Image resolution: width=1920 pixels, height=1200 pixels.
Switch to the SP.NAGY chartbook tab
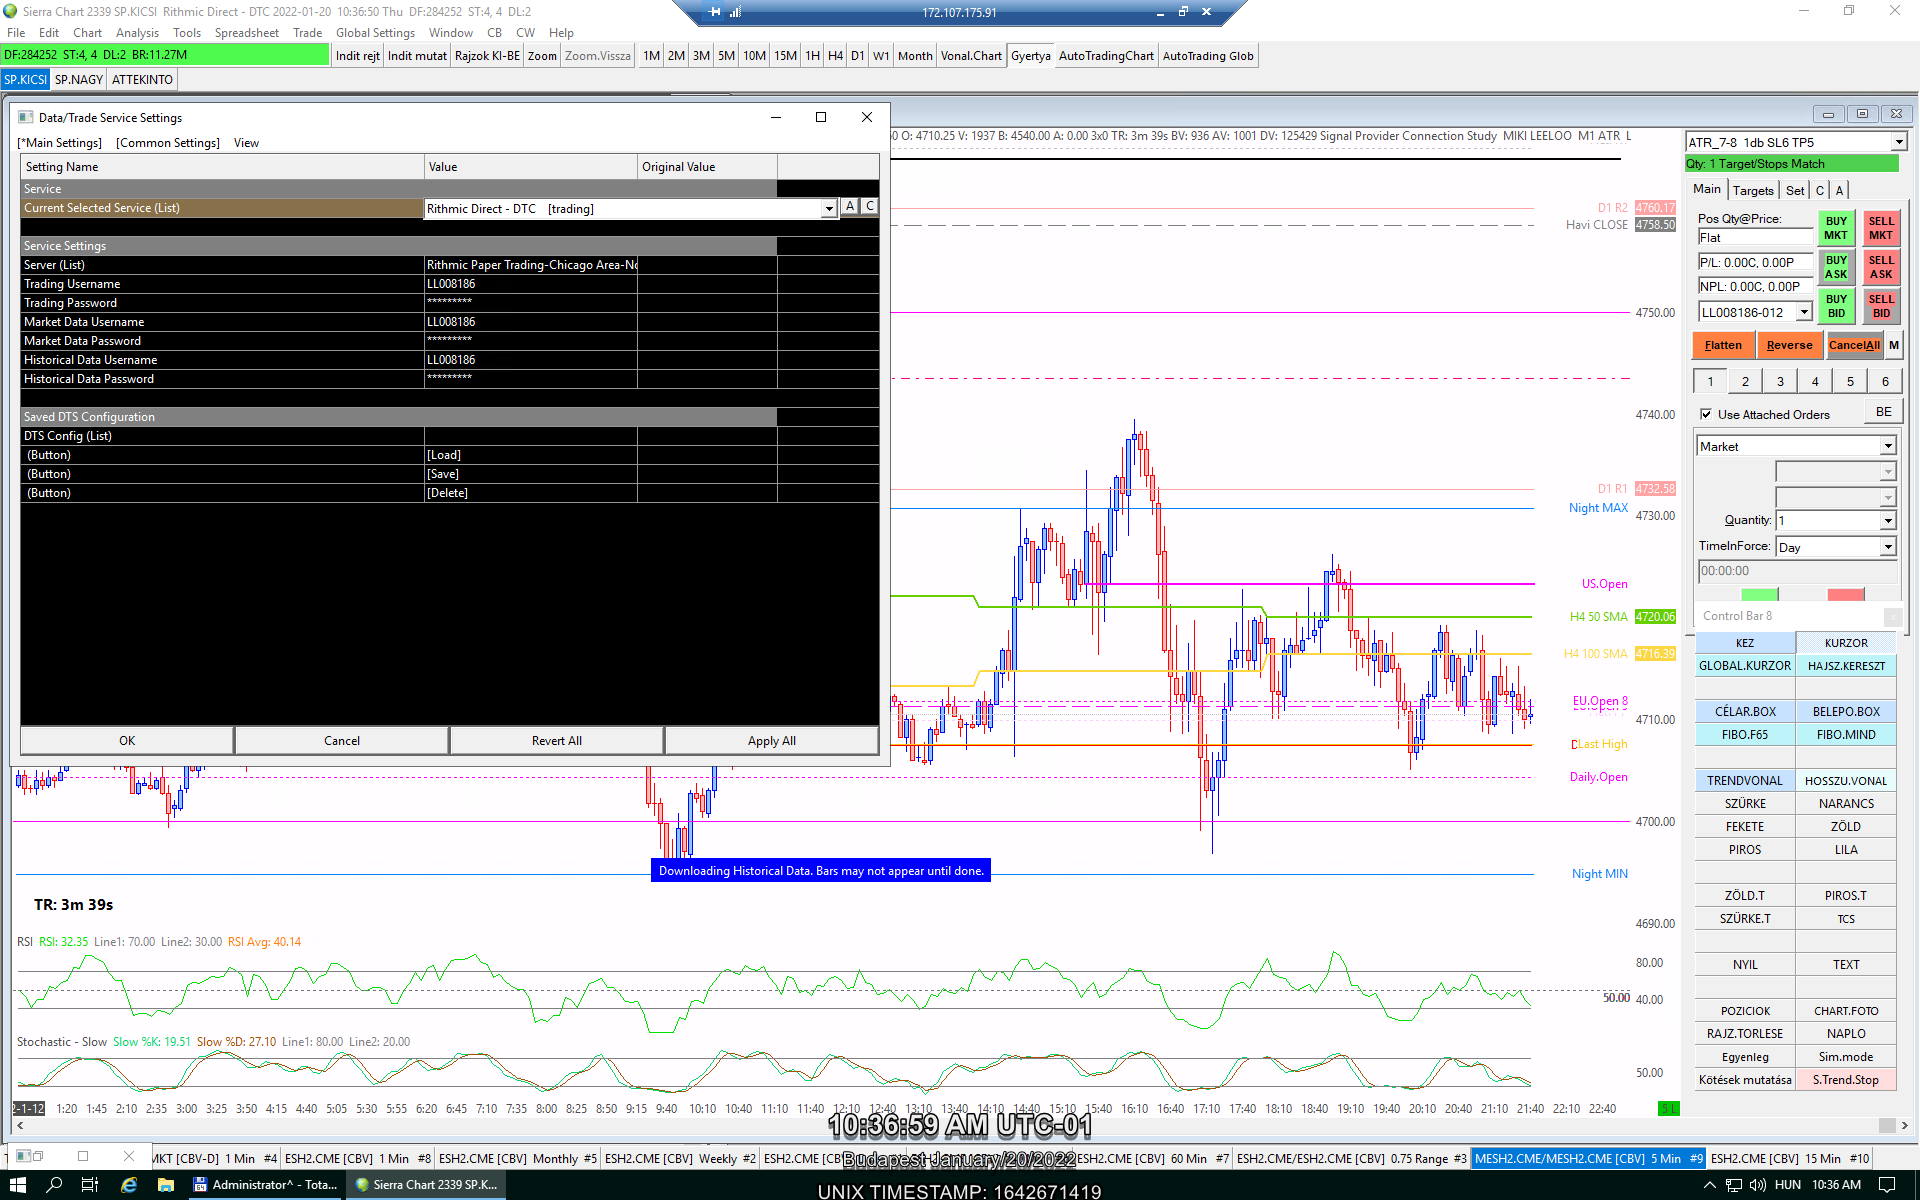coord(79,80)
